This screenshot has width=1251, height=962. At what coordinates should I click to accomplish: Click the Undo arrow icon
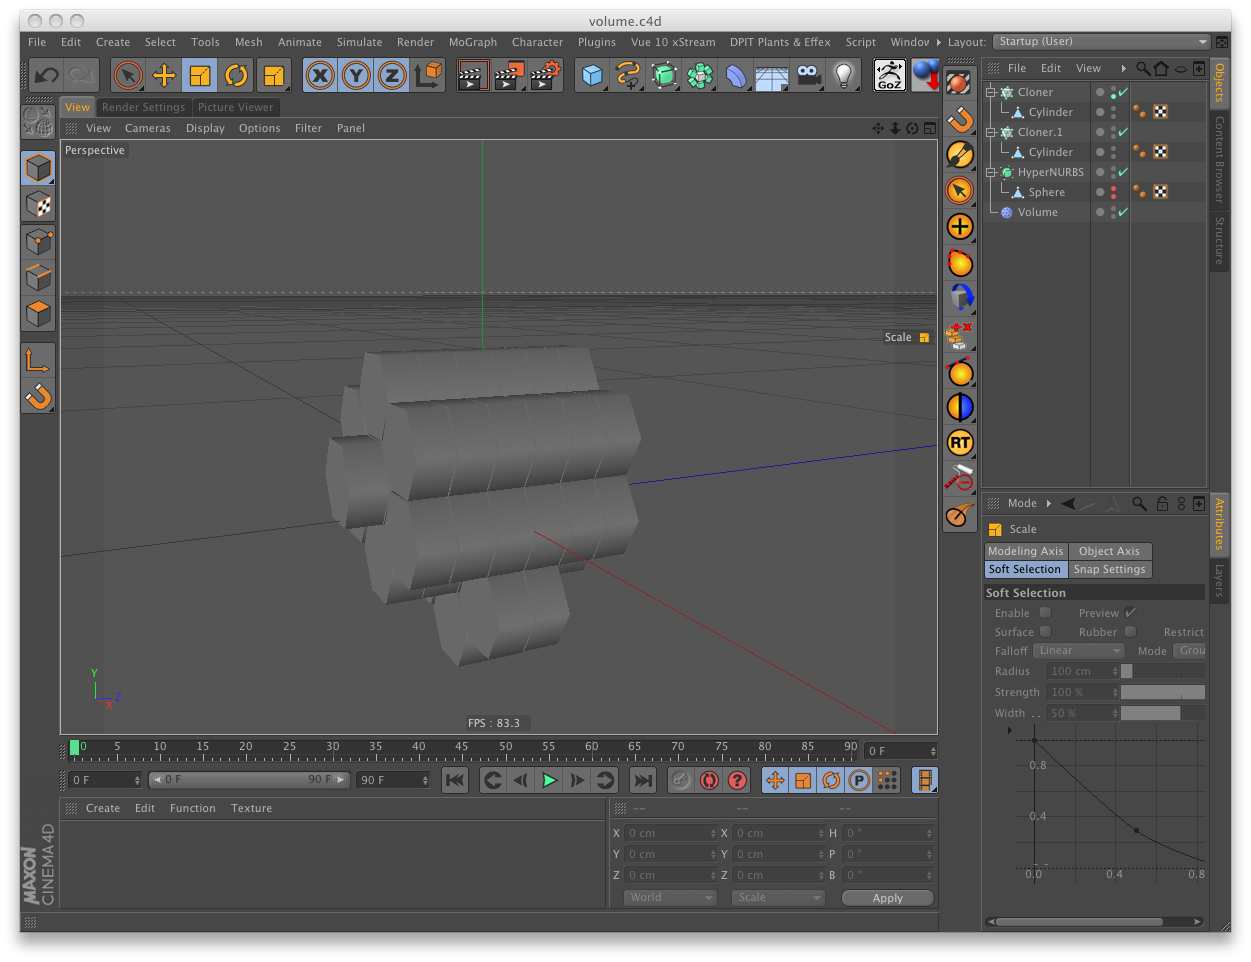click(46, 75)
